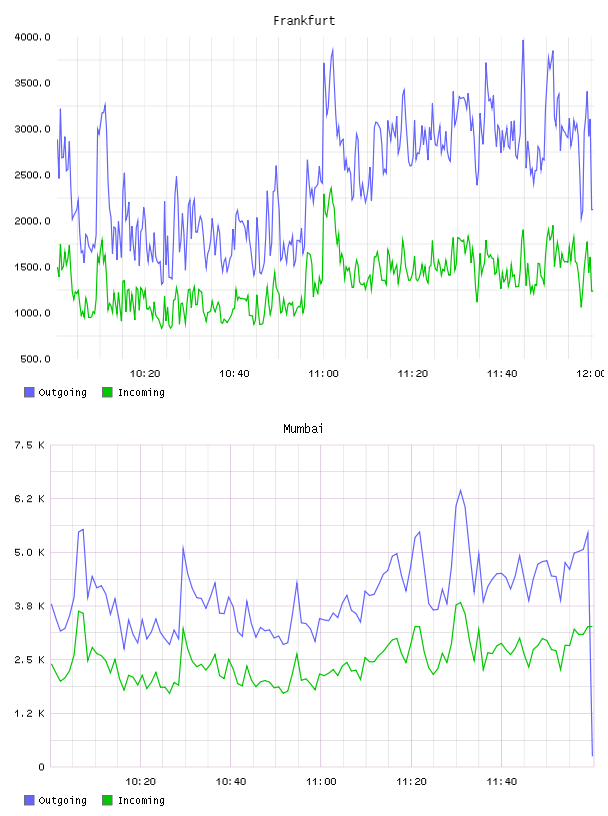Click the 2500.0 y-axis label on Frankfurt chart
The height and width of the screenshot is (816, 608).
tap(32, 175)
